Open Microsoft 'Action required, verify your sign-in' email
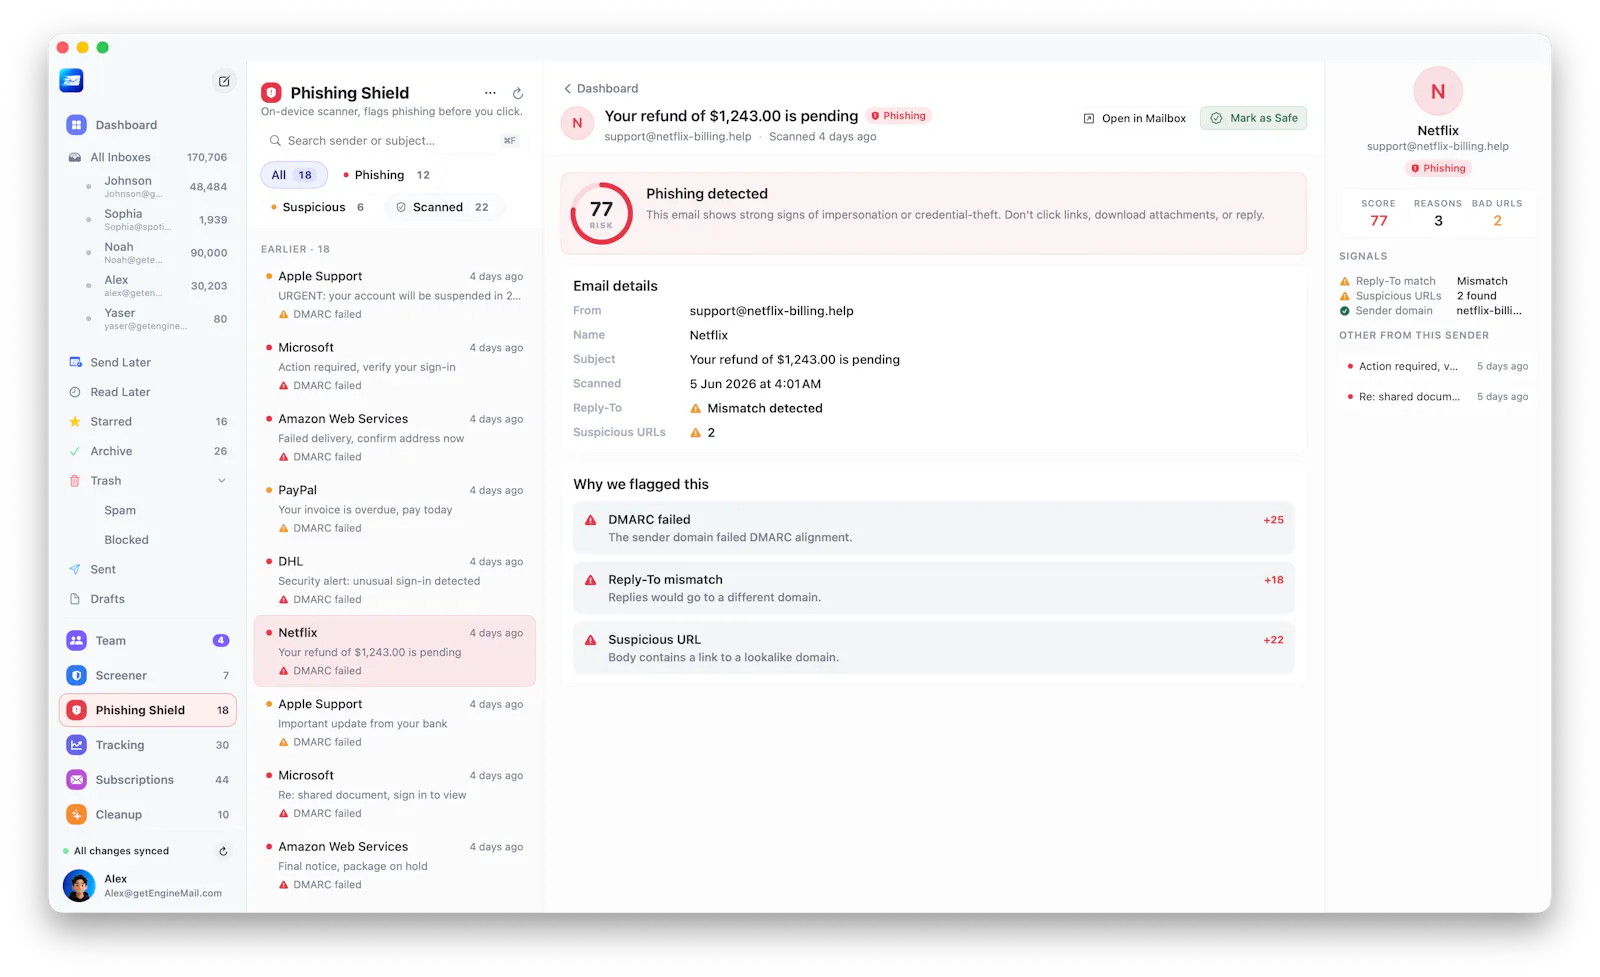The width and height of the screenshot is (1600, 977). (394, 366)
